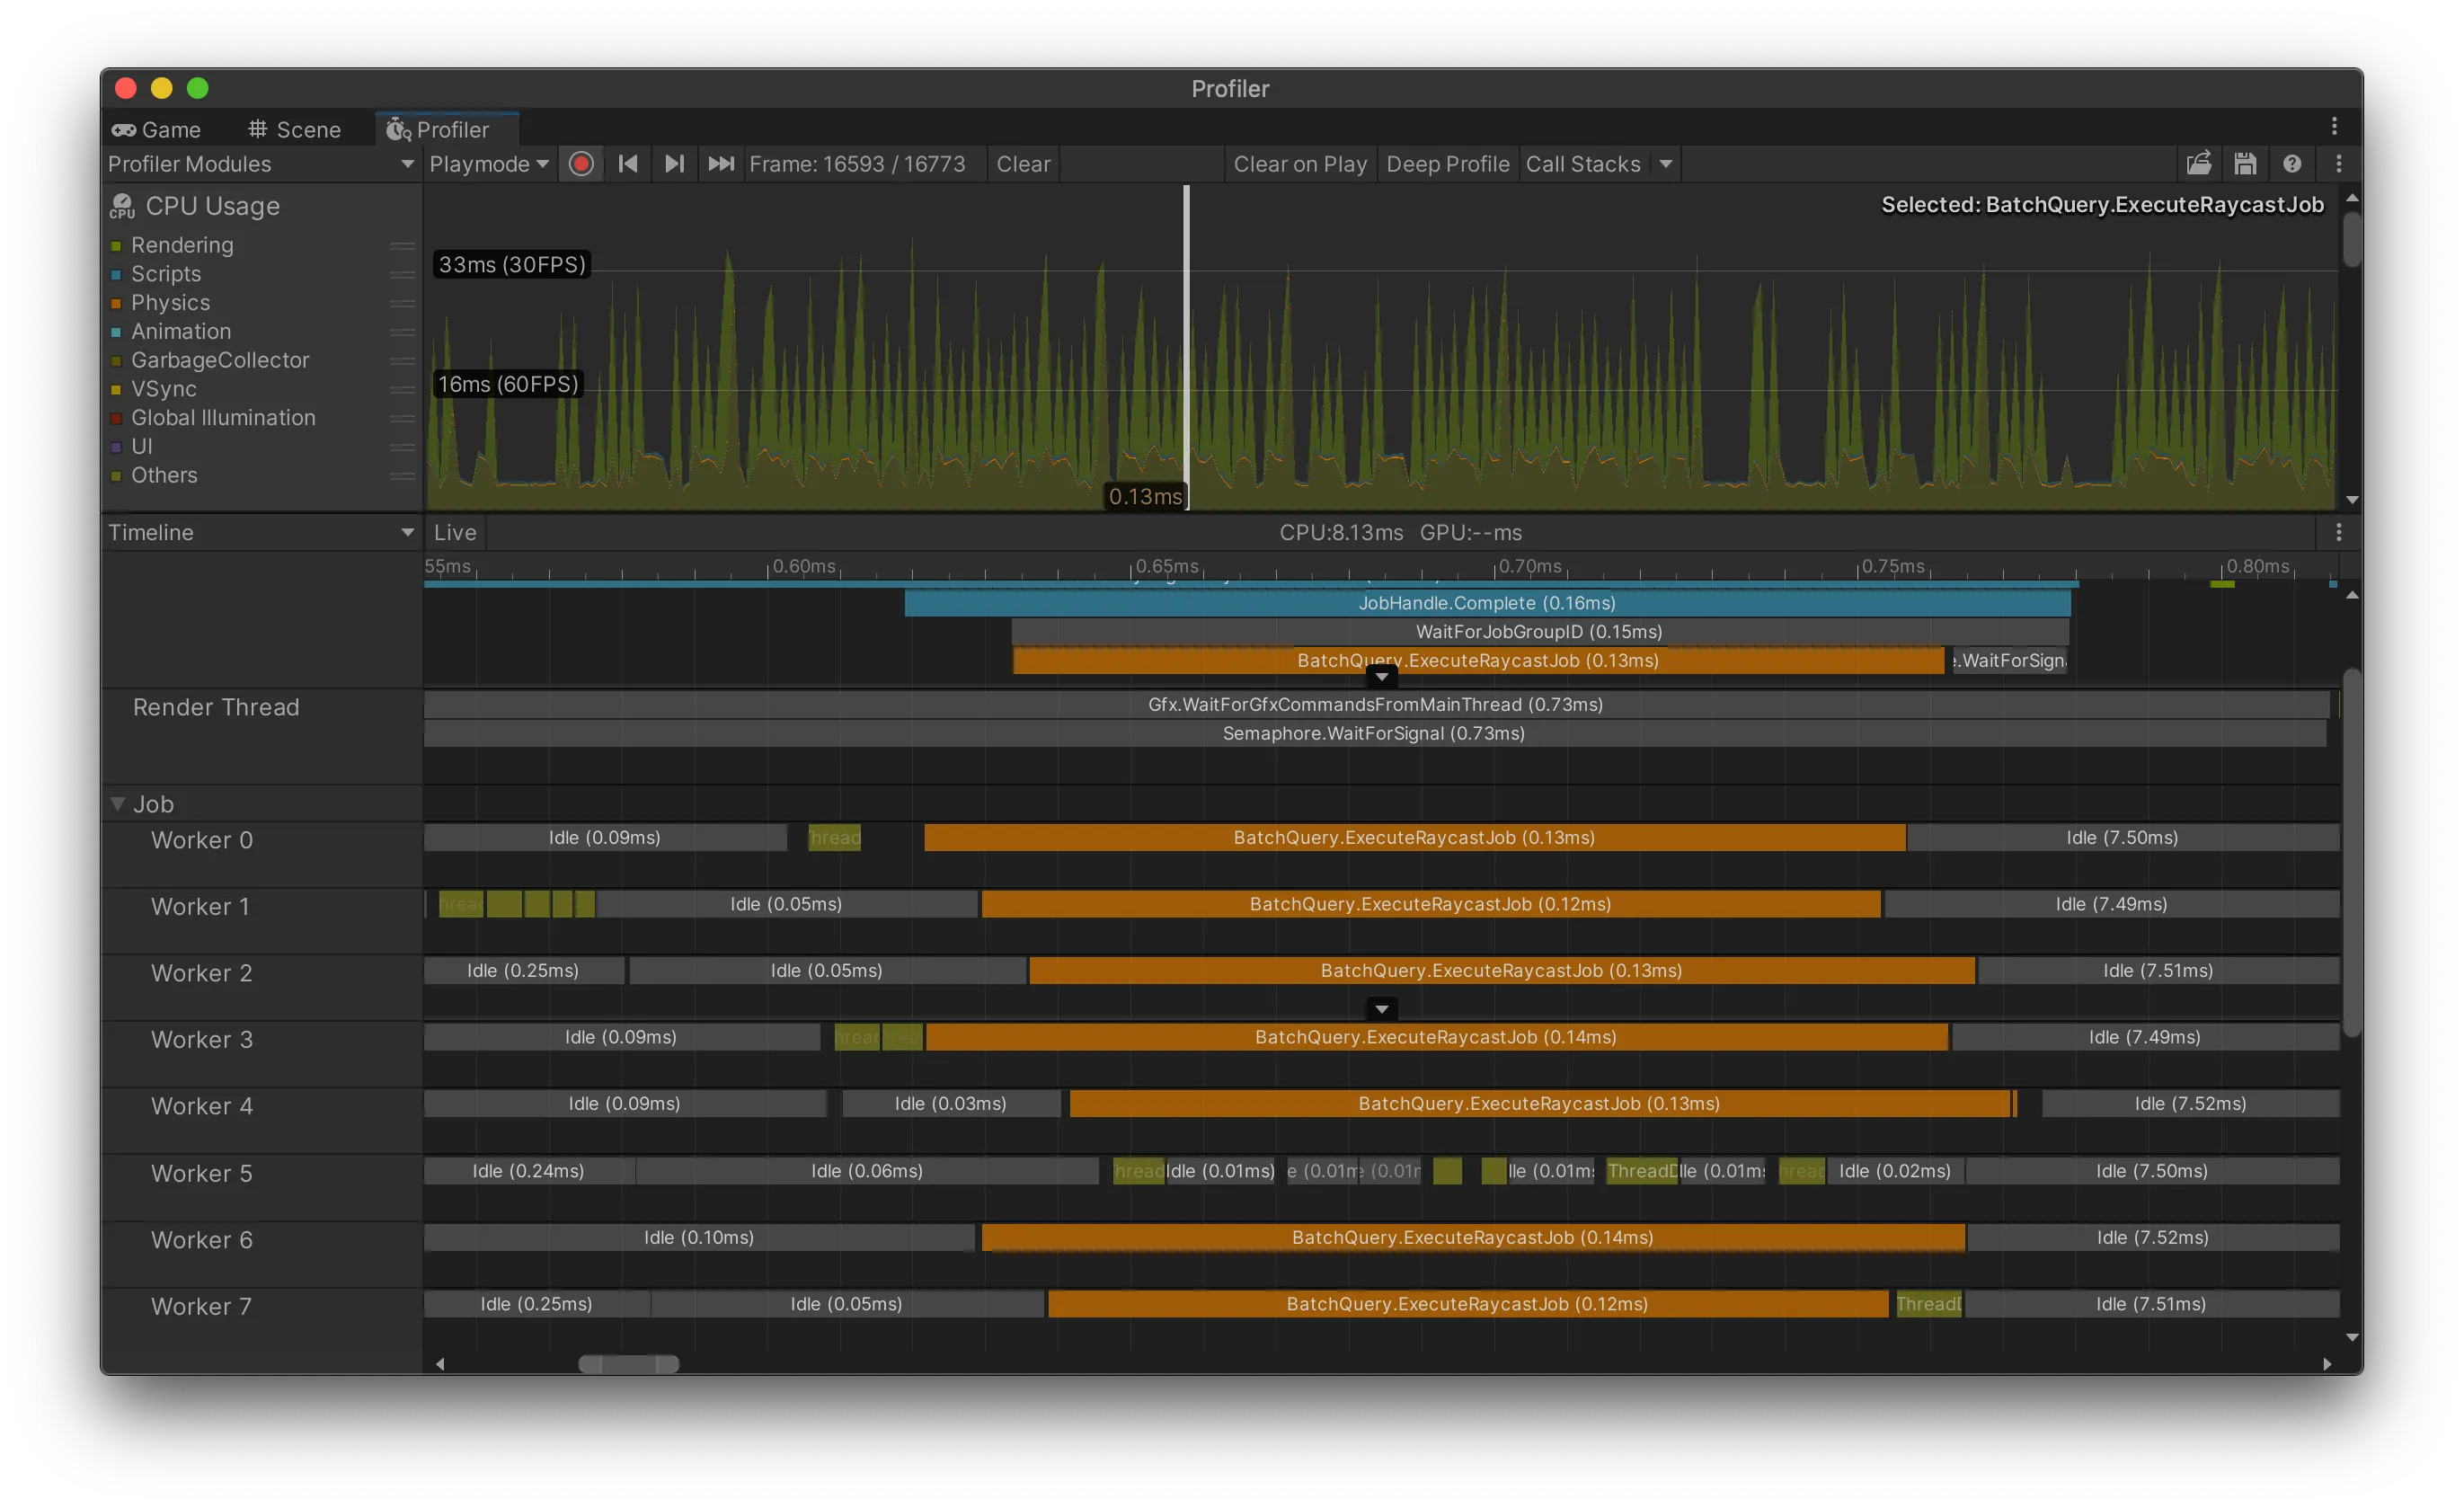
Task: Enable Call Stacks recording
Action: (1582, 164)
